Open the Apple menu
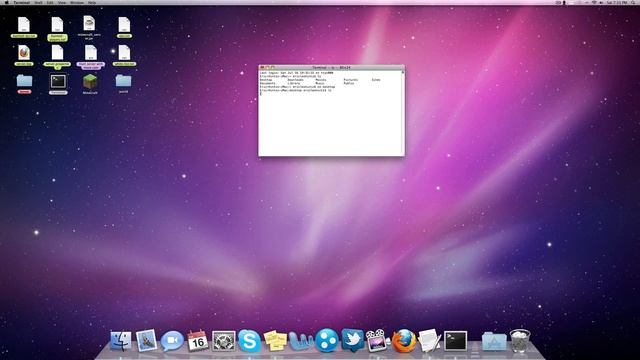Image resolution: width=640 pixels, height=360 pixels. [x=7, y=2]
